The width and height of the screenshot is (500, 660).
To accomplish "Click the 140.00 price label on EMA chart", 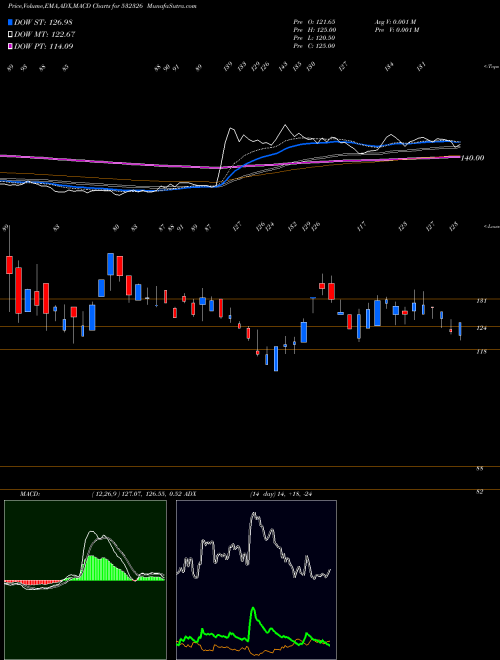I will (472, 158).
